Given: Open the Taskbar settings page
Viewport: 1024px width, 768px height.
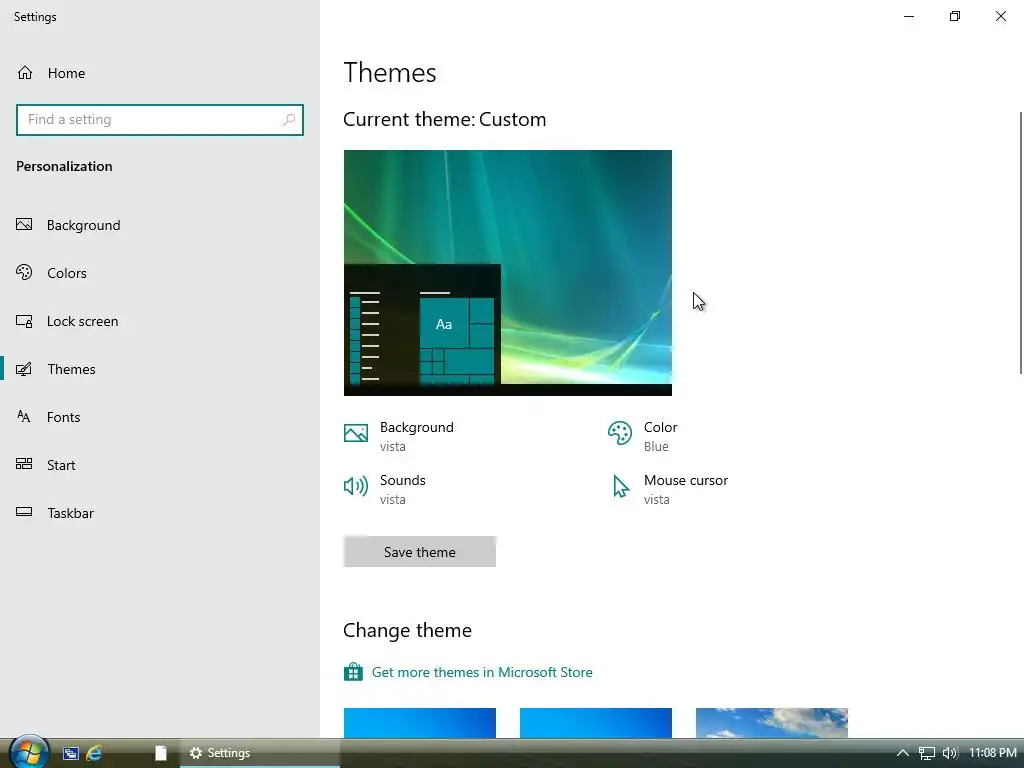Looking at the screenshot, I should [160, 513].
